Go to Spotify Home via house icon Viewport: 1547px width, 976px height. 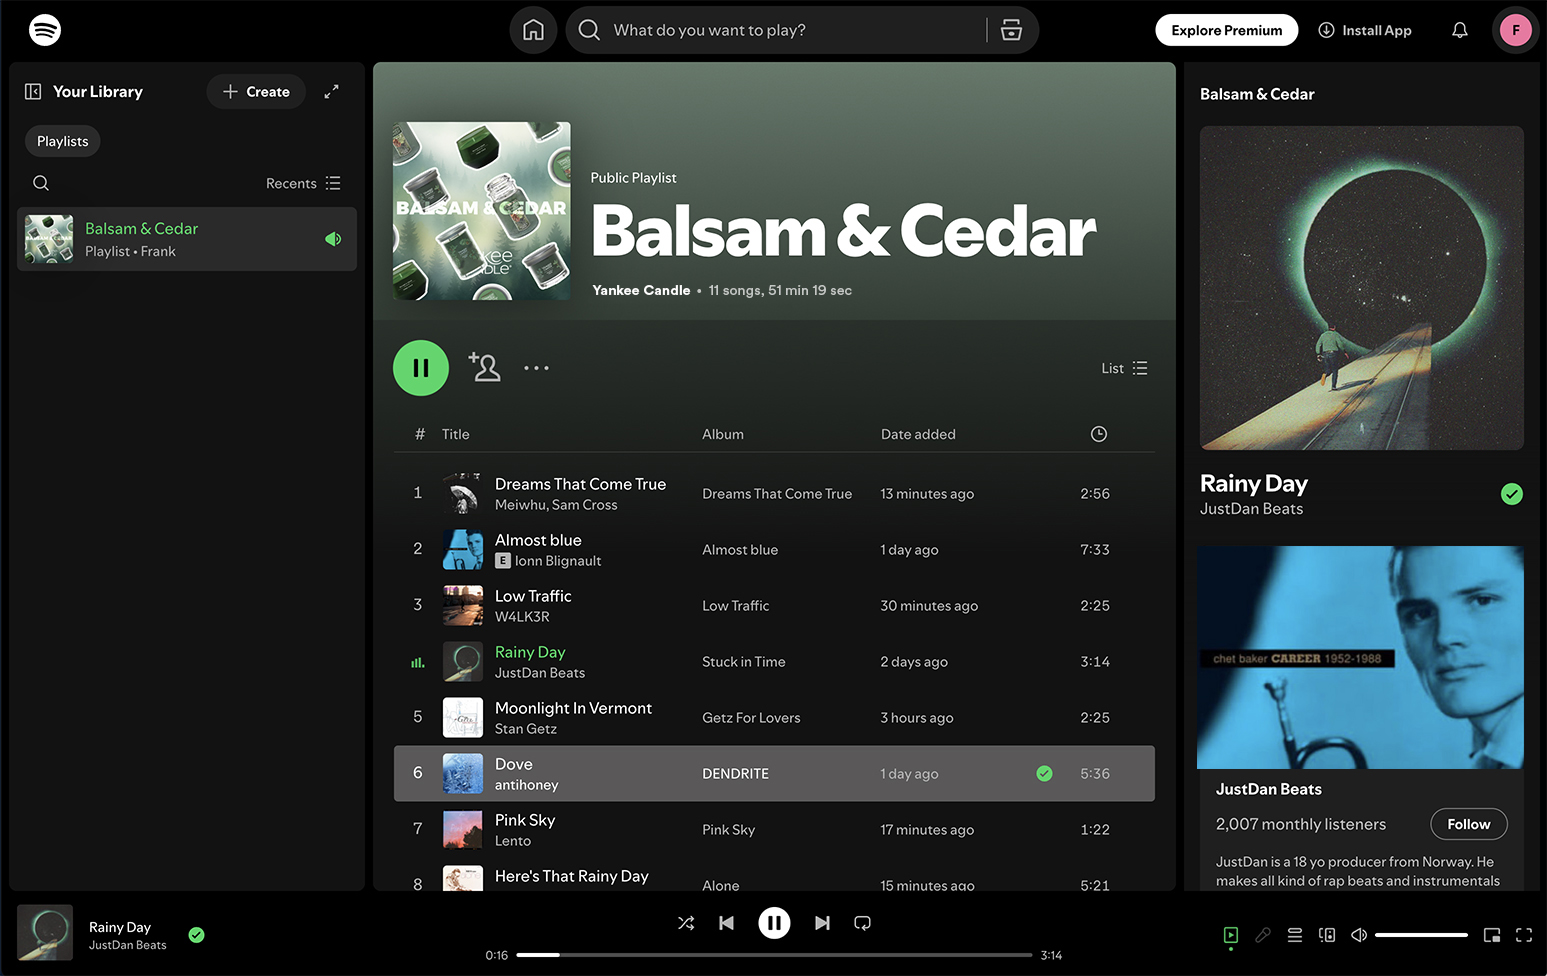pos(533,30)
